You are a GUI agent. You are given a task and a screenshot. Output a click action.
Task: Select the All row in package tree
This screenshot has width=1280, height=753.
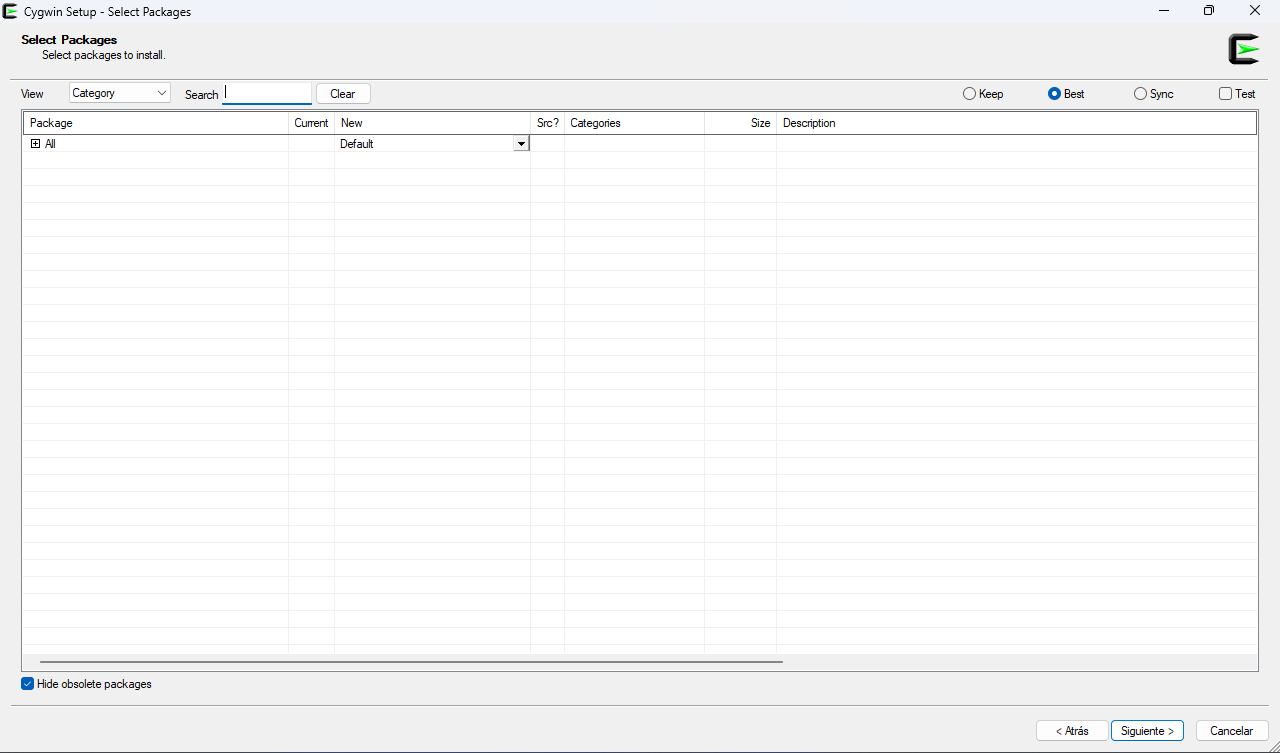tap(640, 144)
